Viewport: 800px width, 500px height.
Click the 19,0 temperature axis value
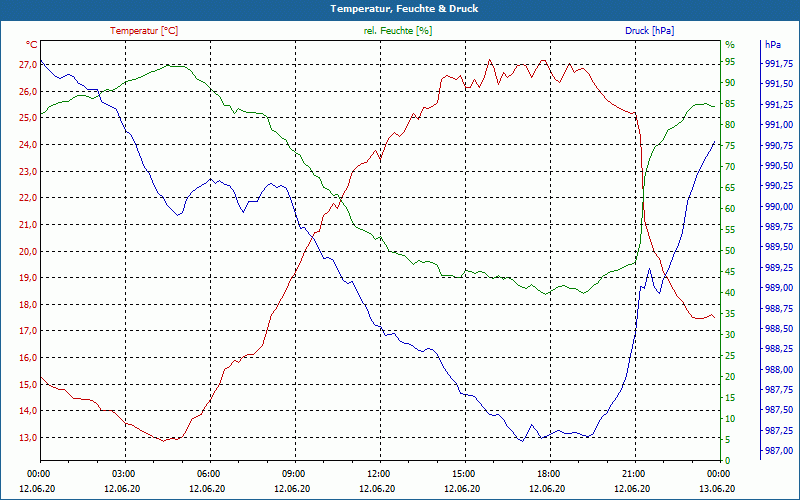point(28,278)
